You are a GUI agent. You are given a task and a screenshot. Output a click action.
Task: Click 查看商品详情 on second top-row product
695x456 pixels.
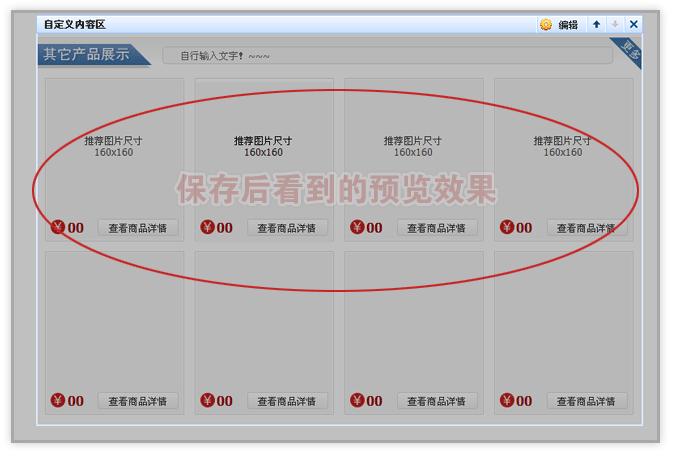coord(287,228)
